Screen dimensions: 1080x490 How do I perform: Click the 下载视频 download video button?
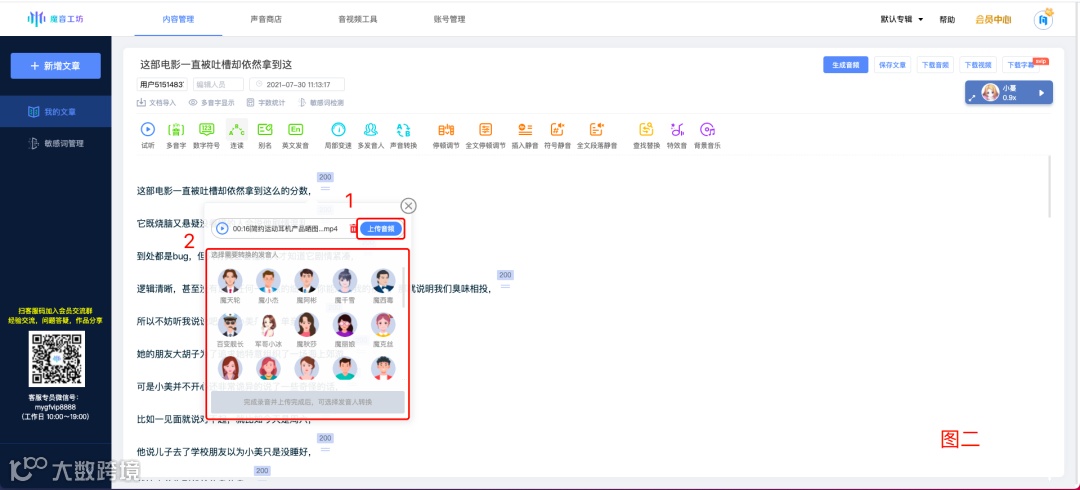tap(978, 65)
